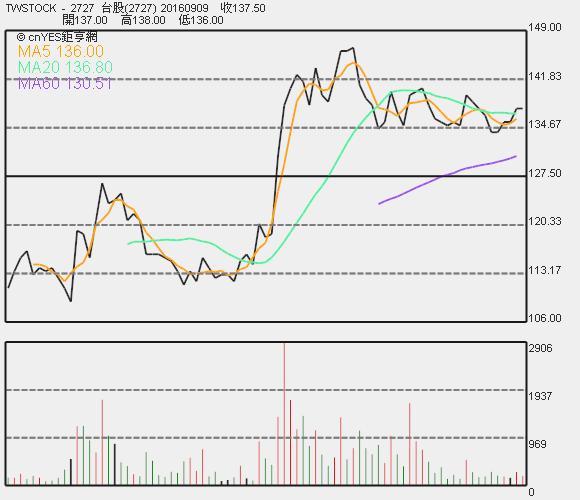Screen dimensions: 580x500
Task: Click the closing price 137.50 text
Action: 243,8
